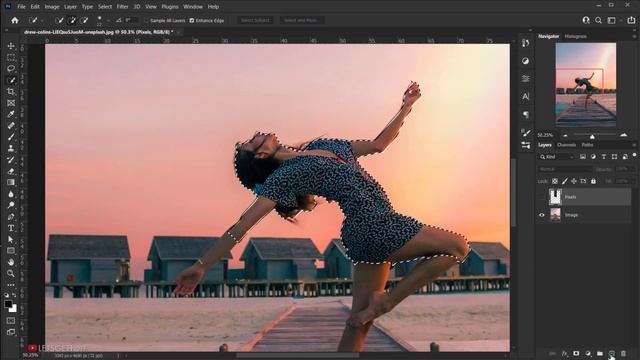Open the Kind layer filter dropdown
This screenshot has height=360, width=640.
click(557, 157)
